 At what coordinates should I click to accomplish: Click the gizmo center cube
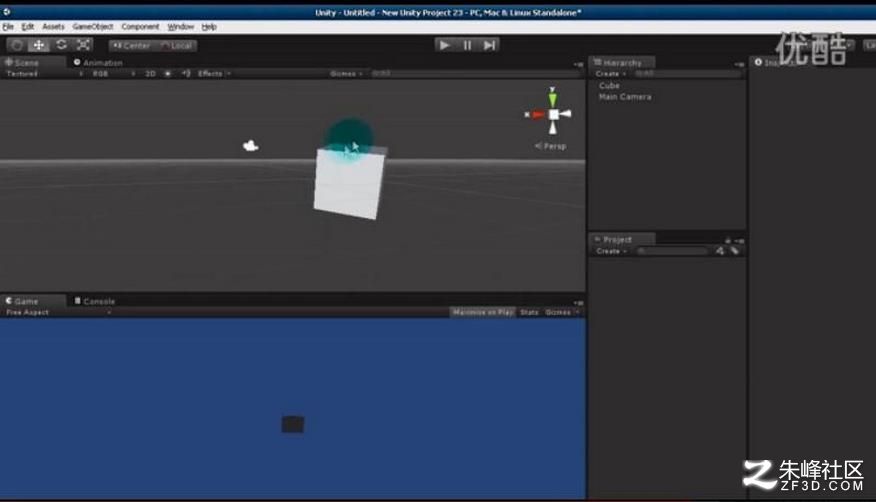(553, 114)
